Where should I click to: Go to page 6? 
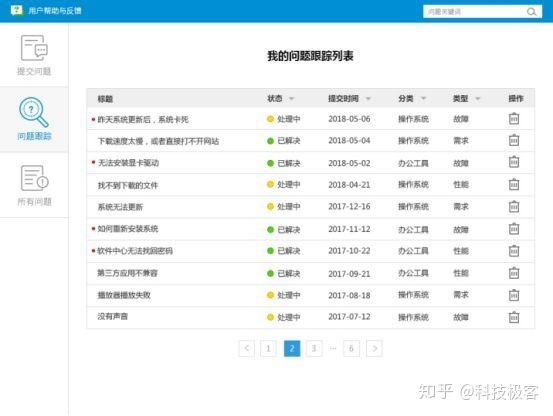351,348
